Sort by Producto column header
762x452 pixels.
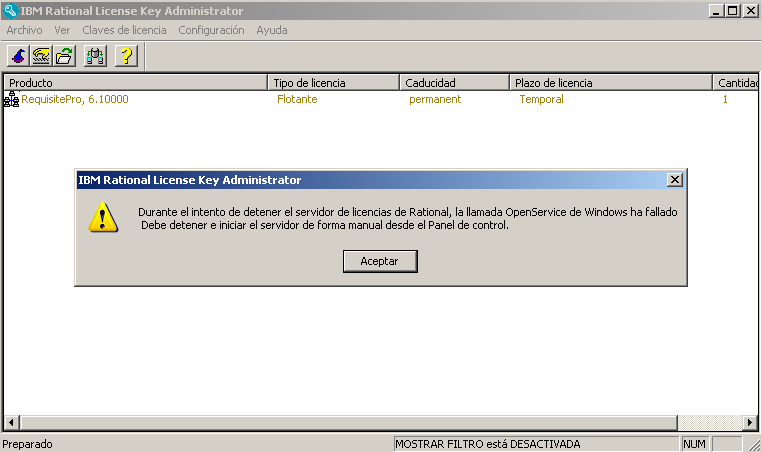(x=136, y=83)
